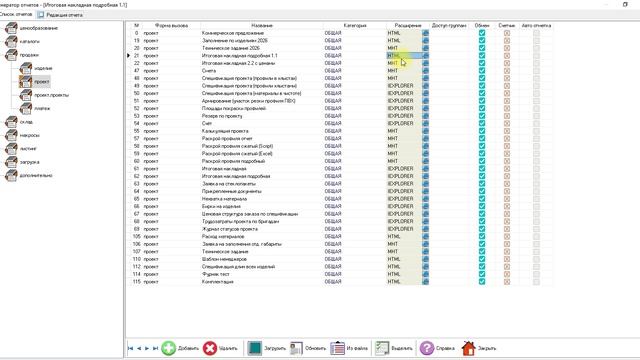Open the склад folder icon

11,122
